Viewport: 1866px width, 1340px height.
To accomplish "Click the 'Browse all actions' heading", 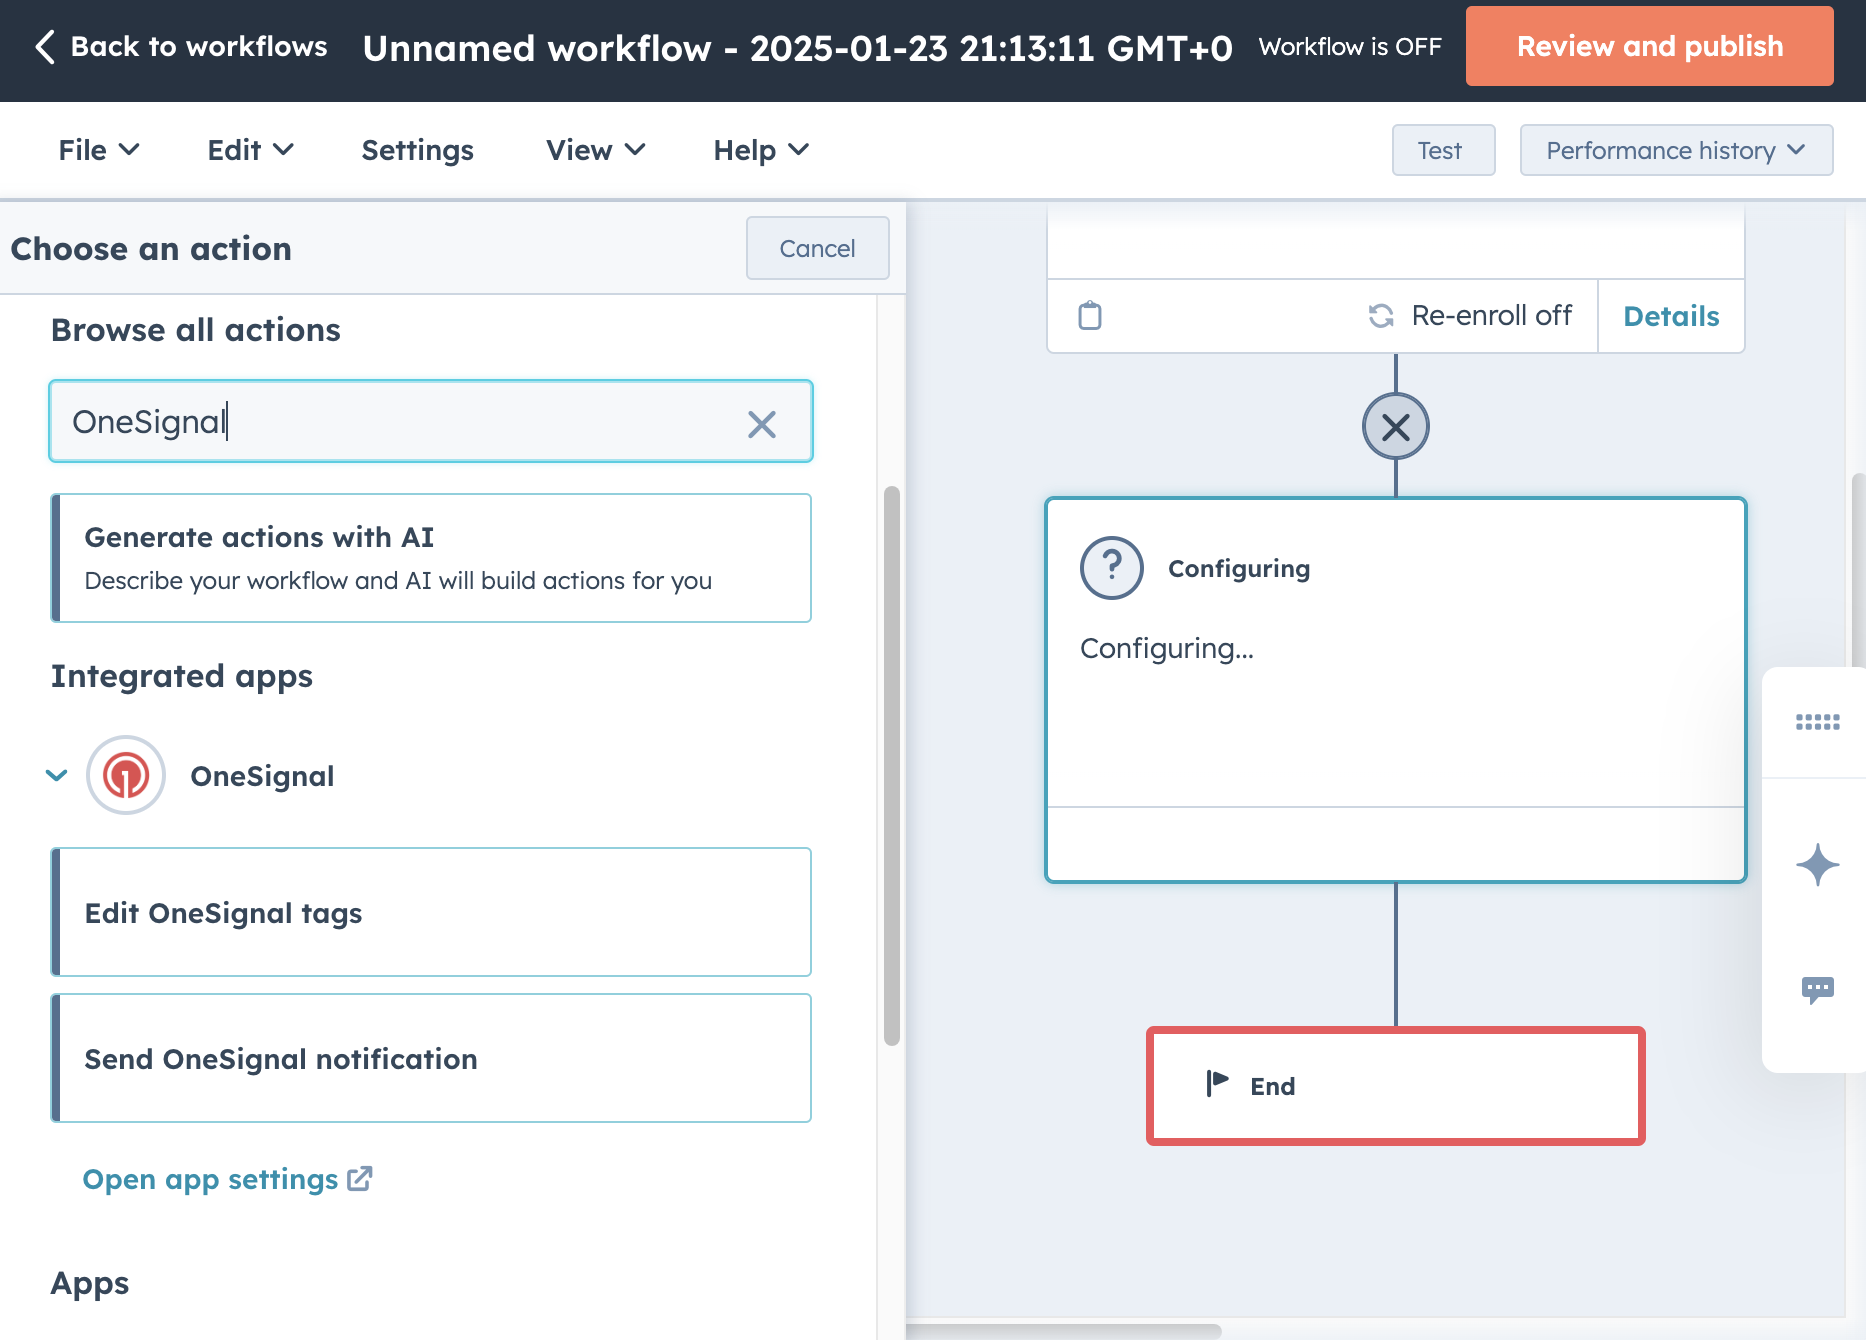I will coord(196,330).
